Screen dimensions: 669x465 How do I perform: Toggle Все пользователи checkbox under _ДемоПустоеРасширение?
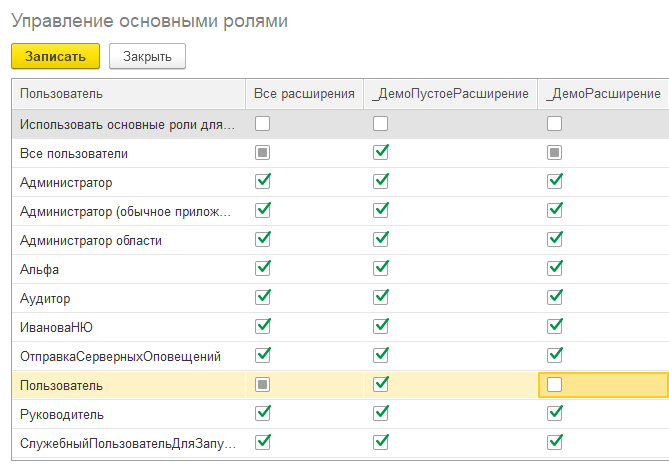coord(380,153)
